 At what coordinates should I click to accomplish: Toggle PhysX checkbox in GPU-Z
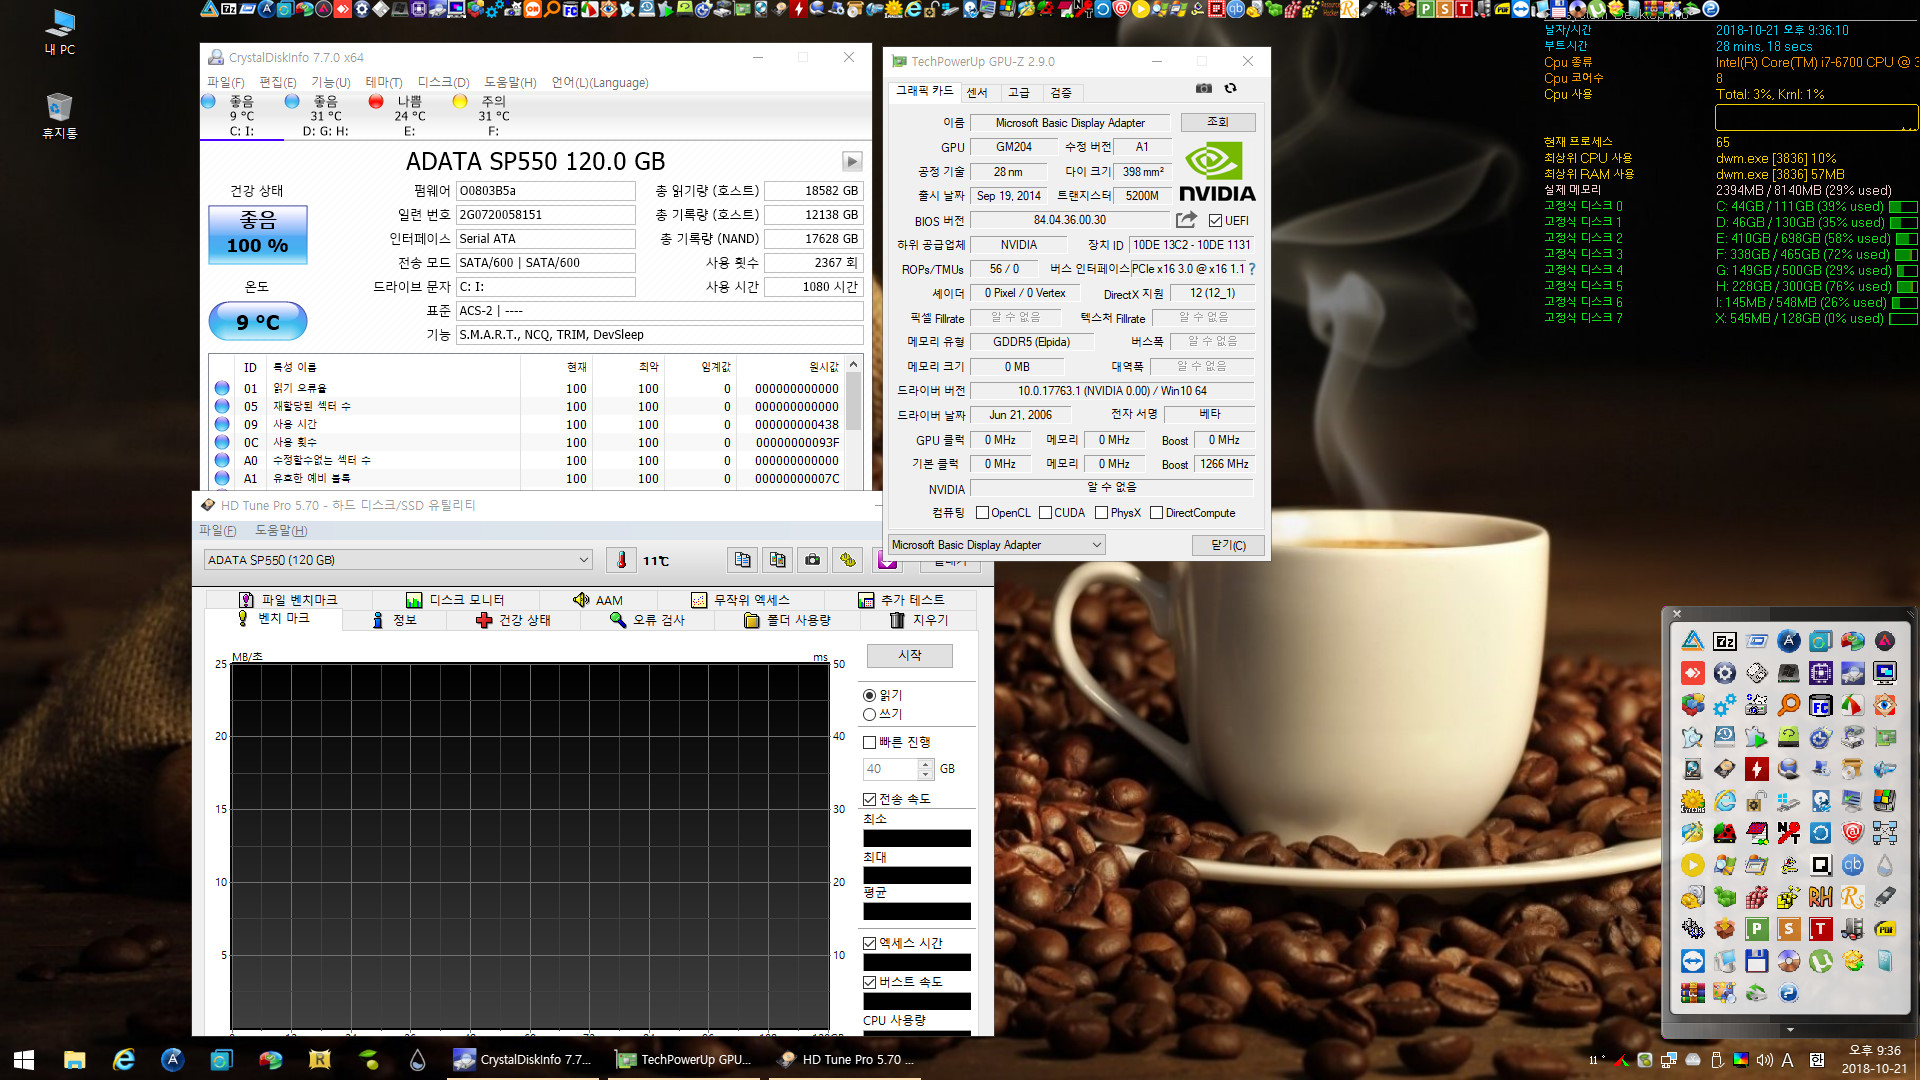1101,513
